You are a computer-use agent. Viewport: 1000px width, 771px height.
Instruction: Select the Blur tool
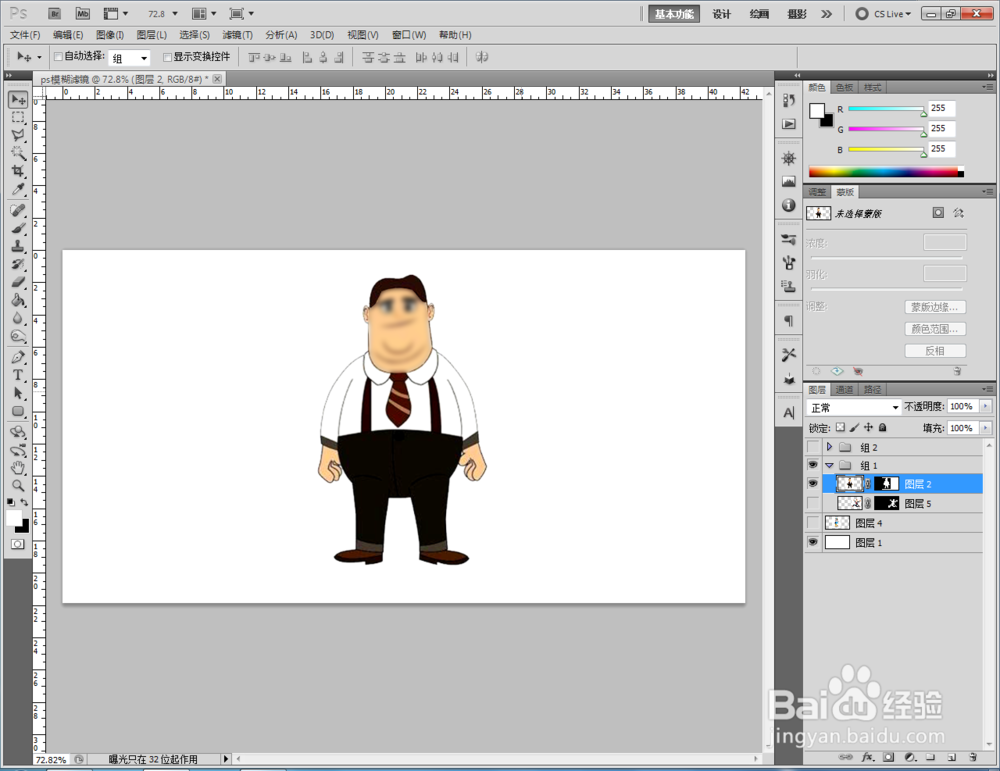(x=18, y=318)
